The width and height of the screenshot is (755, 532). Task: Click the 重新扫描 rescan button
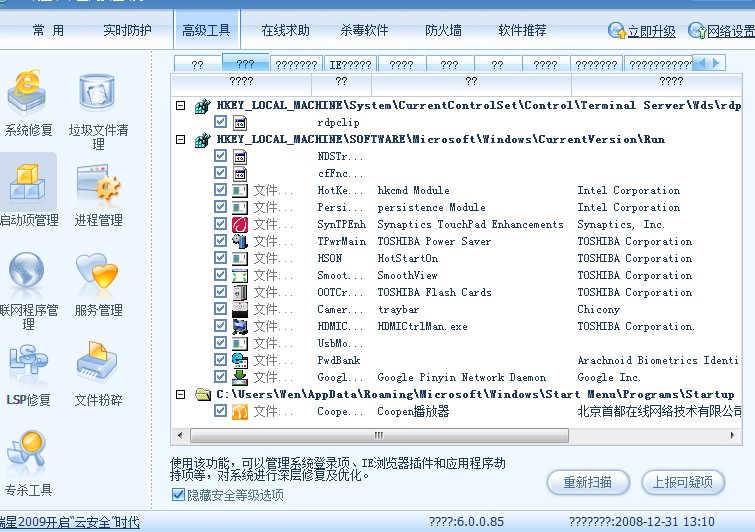[588, 482]
